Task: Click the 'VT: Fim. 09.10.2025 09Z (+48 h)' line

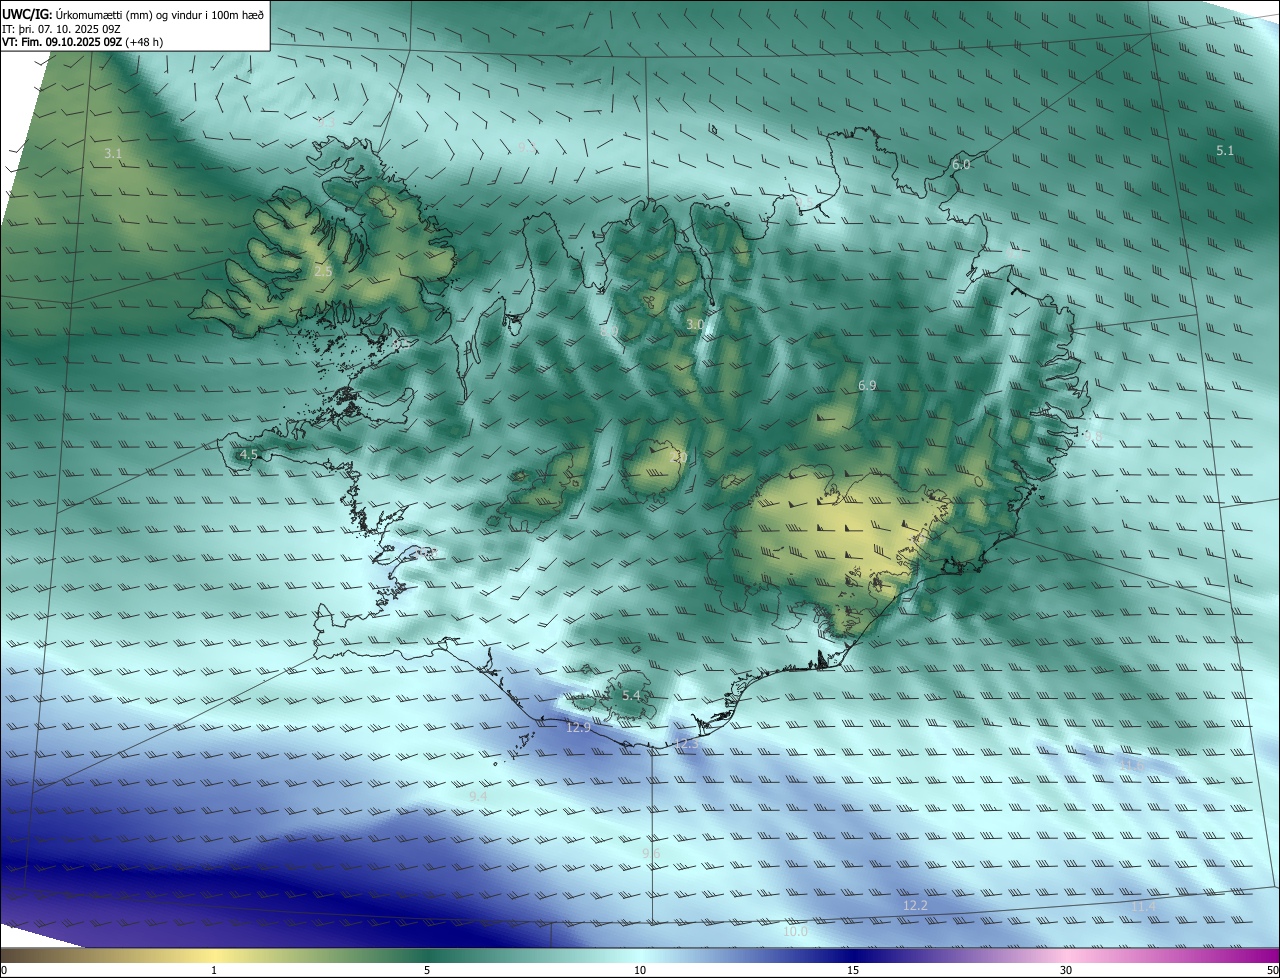Action: pos(81,42)
